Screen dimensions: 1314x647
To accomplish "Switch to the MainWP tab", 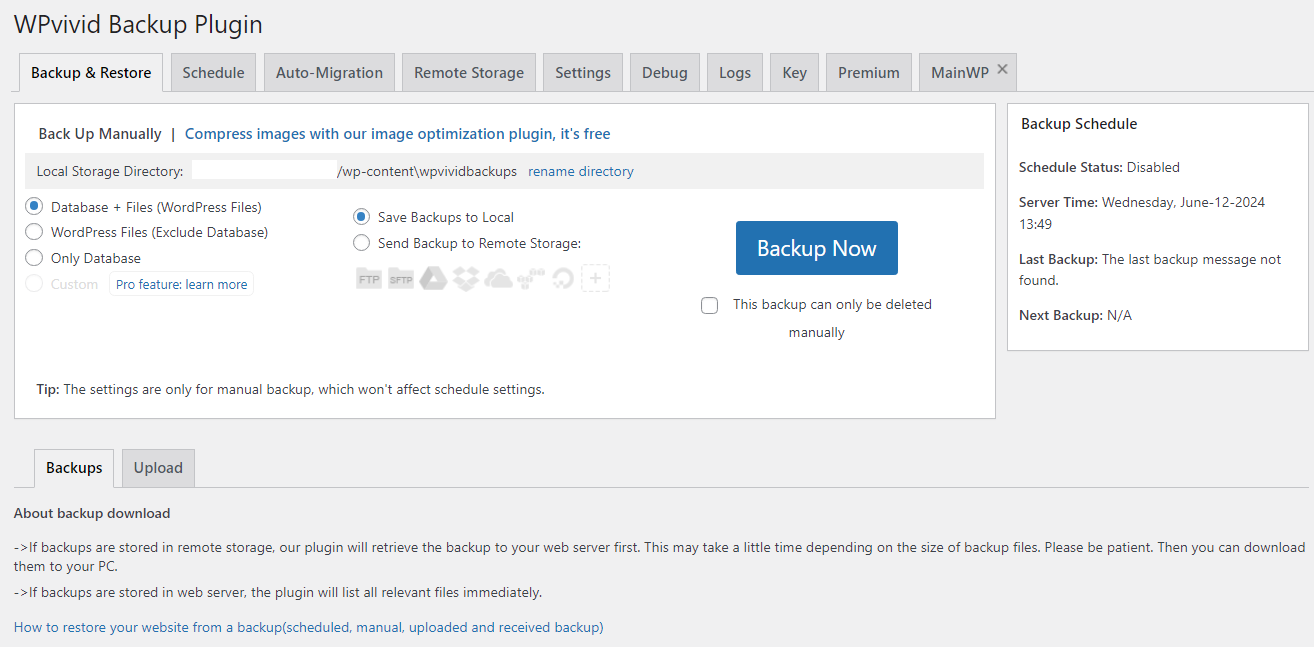I will tap(960, 73).
